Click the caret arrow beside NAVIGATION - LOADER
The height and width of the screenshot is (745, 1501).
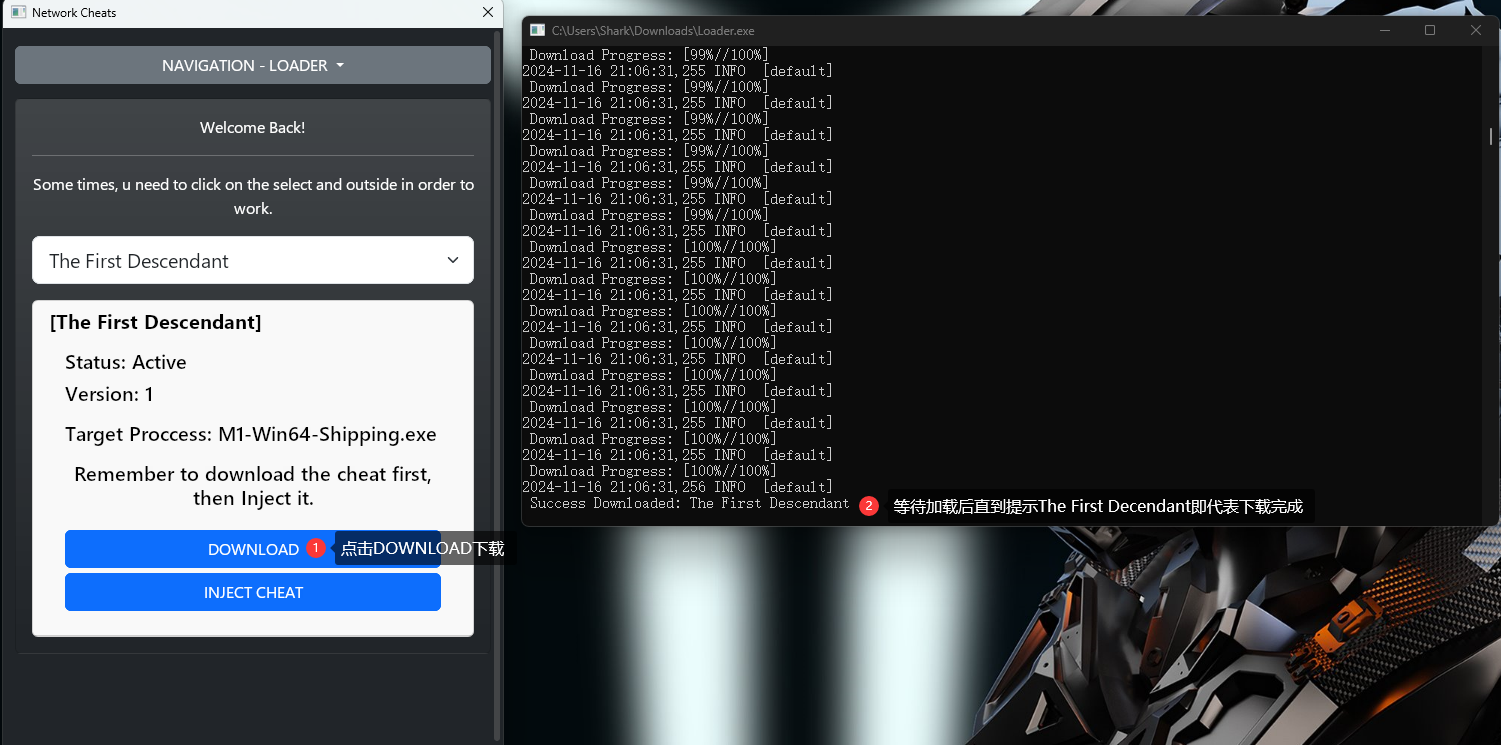pyautogui.click(x=340, y=66)
